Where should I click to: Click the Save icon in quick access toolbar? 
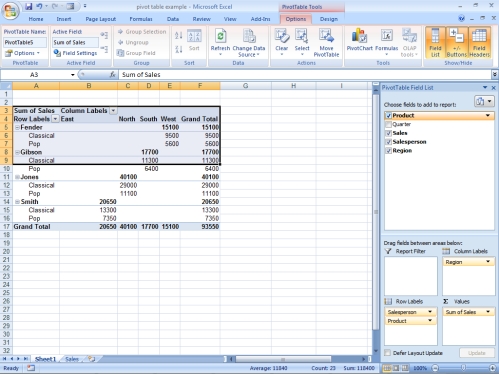(x=29, y=6)
